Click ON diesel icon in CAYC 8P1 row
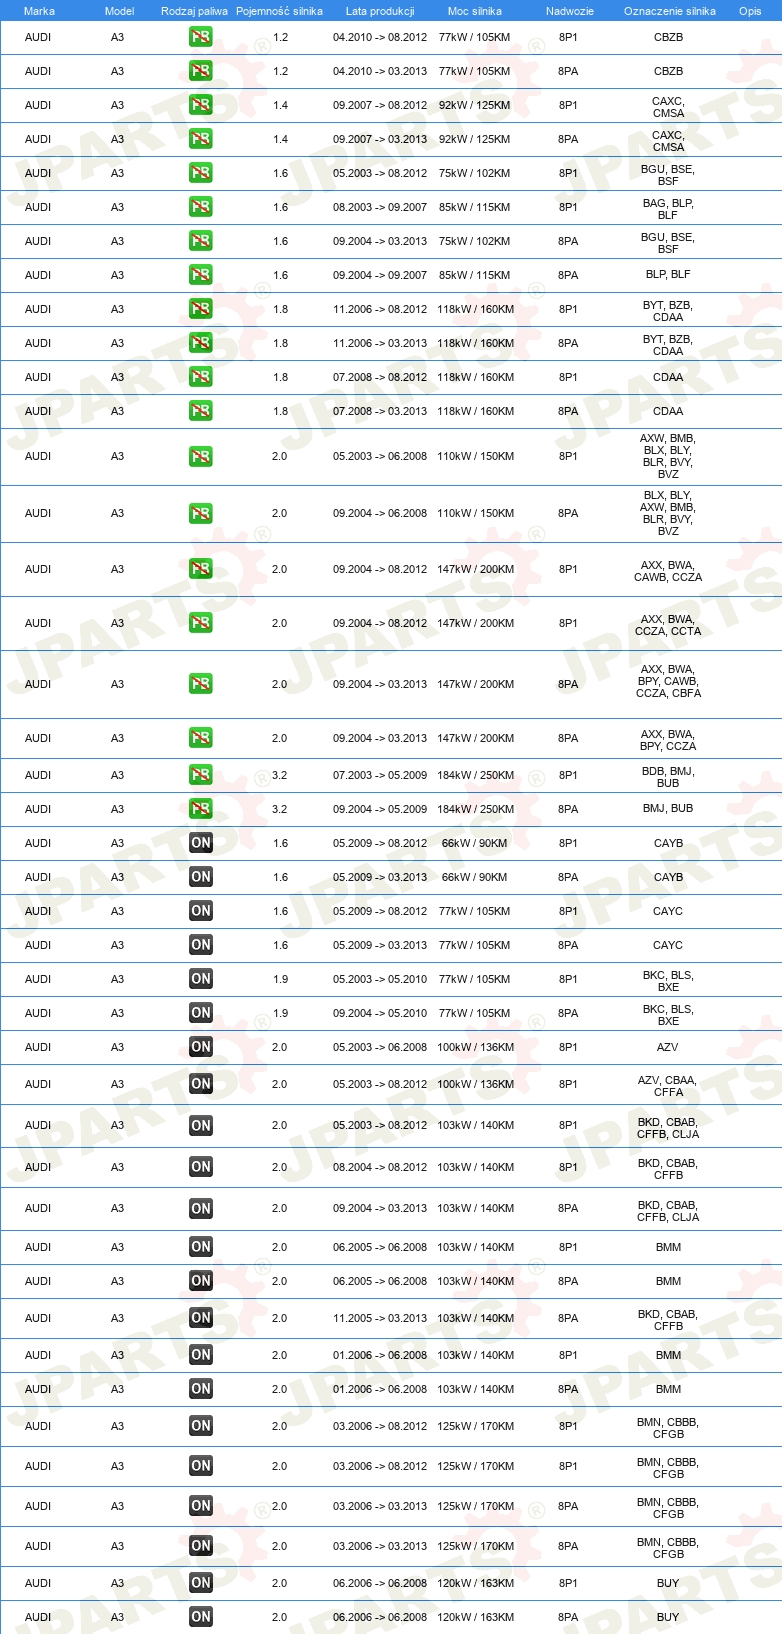The height and width of the screenshot is (1634, 782). pos(200,911)
